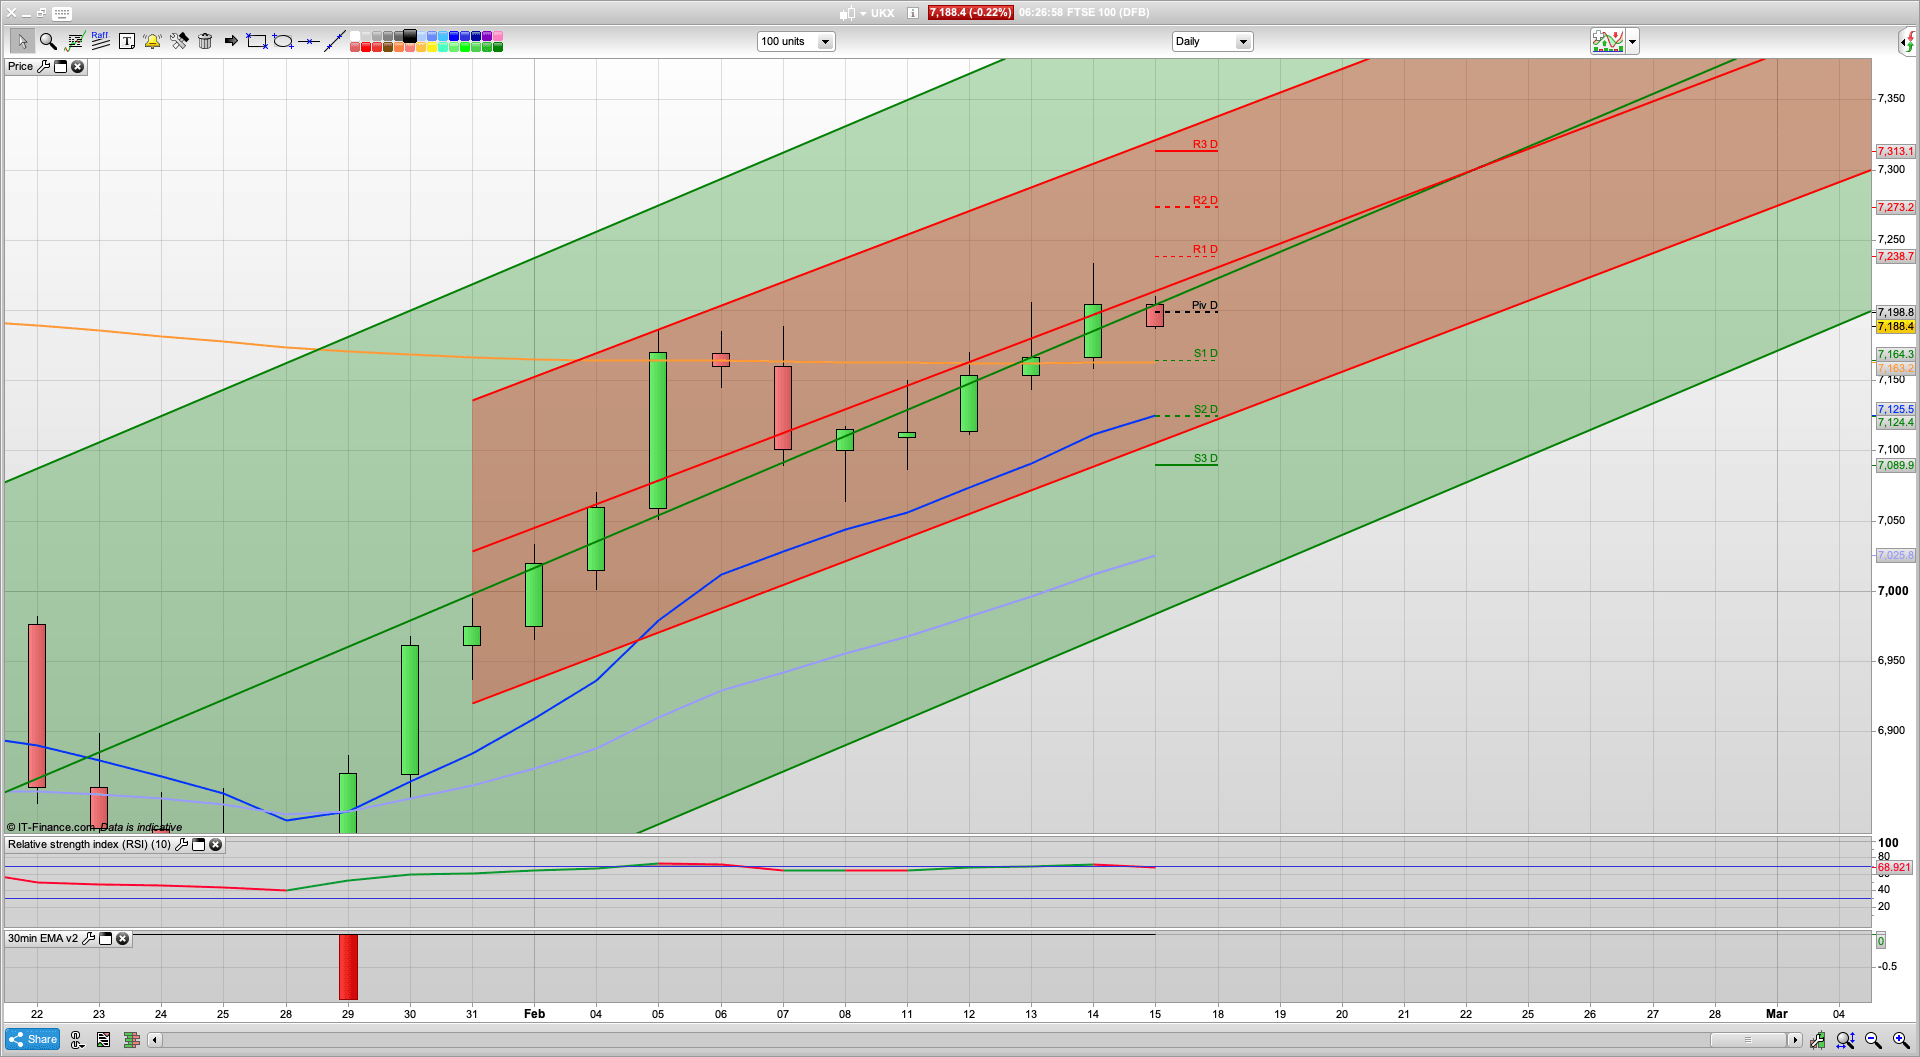
Task: Pick the ellipse drawing tool
Action: pyautogui.click(x=283, y=41)
